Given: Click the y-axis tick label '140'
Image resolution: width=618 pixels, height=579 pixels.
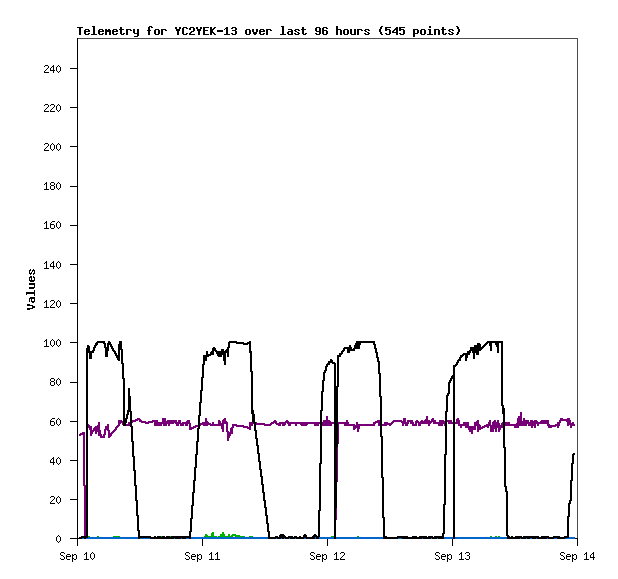Looking at the screenshot, I should [x=52, y=265].
